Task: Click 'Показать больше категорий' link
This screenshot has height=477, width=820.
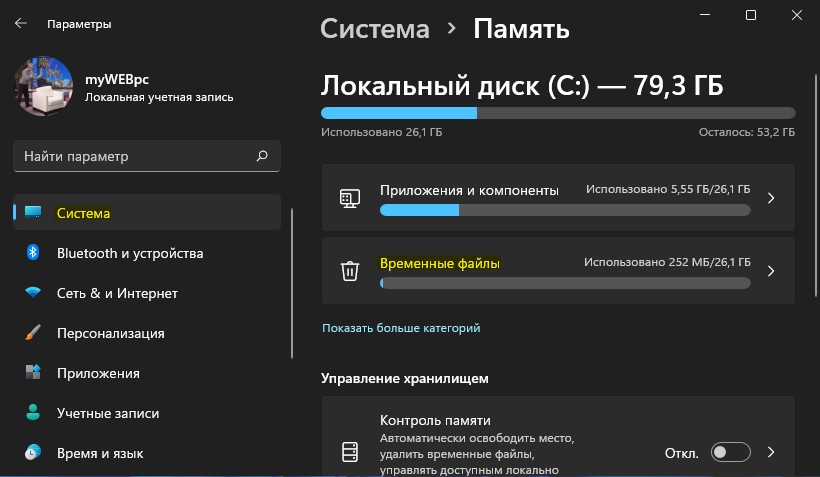Action: point(401,328)
